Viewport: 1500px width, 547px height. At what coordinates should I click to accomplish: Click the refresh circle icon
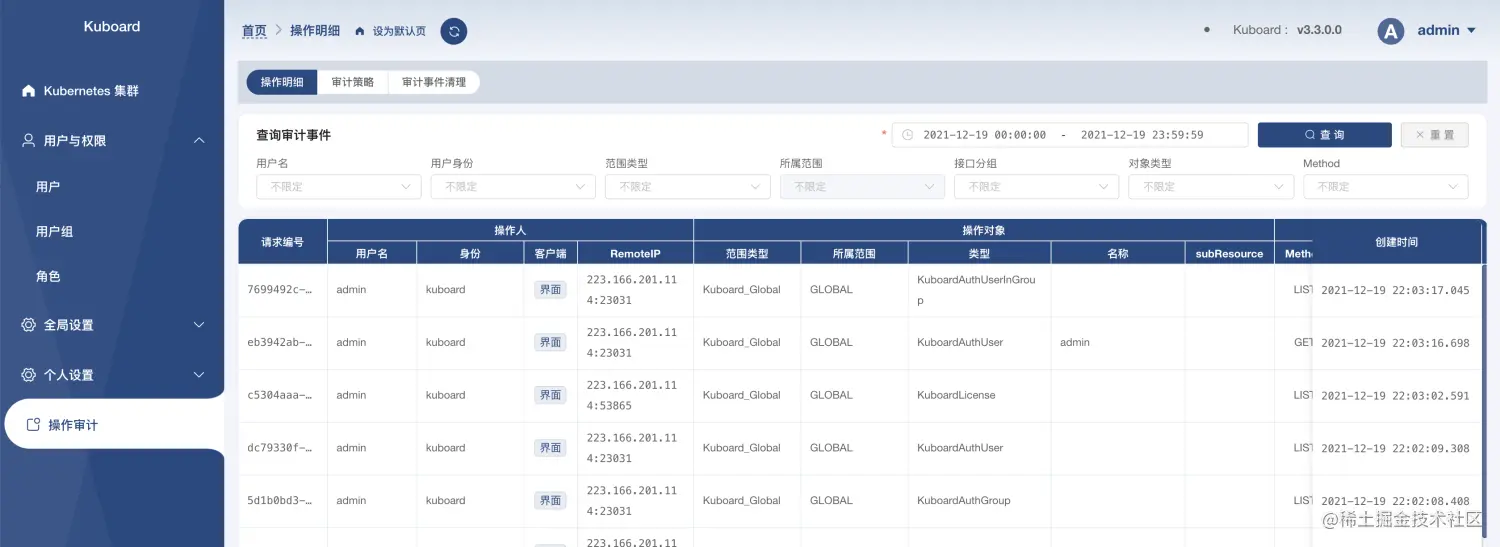click(x=454, y=31)
